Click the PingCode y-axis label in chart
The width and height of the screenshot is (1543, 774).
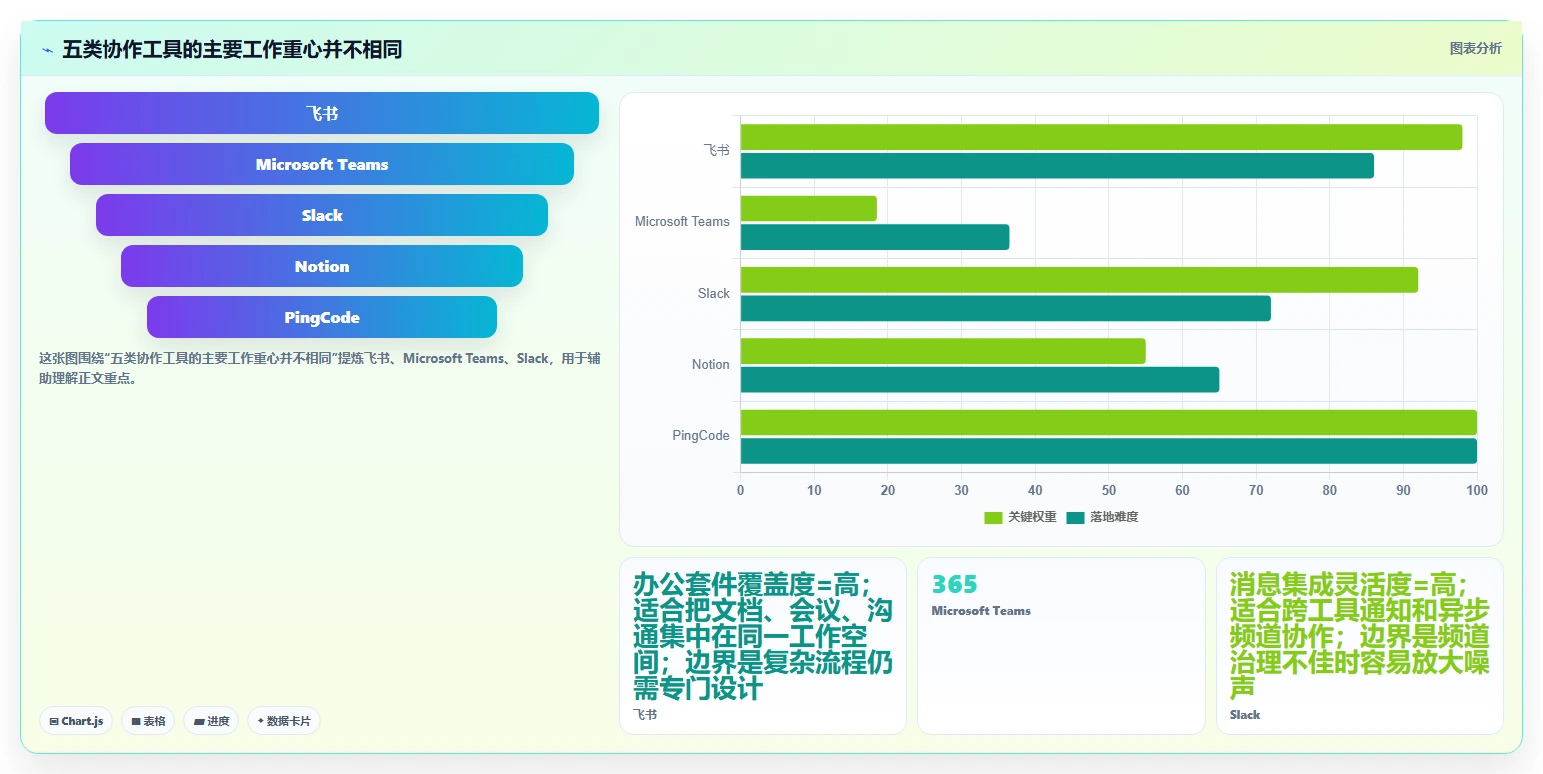pos(701,435)
